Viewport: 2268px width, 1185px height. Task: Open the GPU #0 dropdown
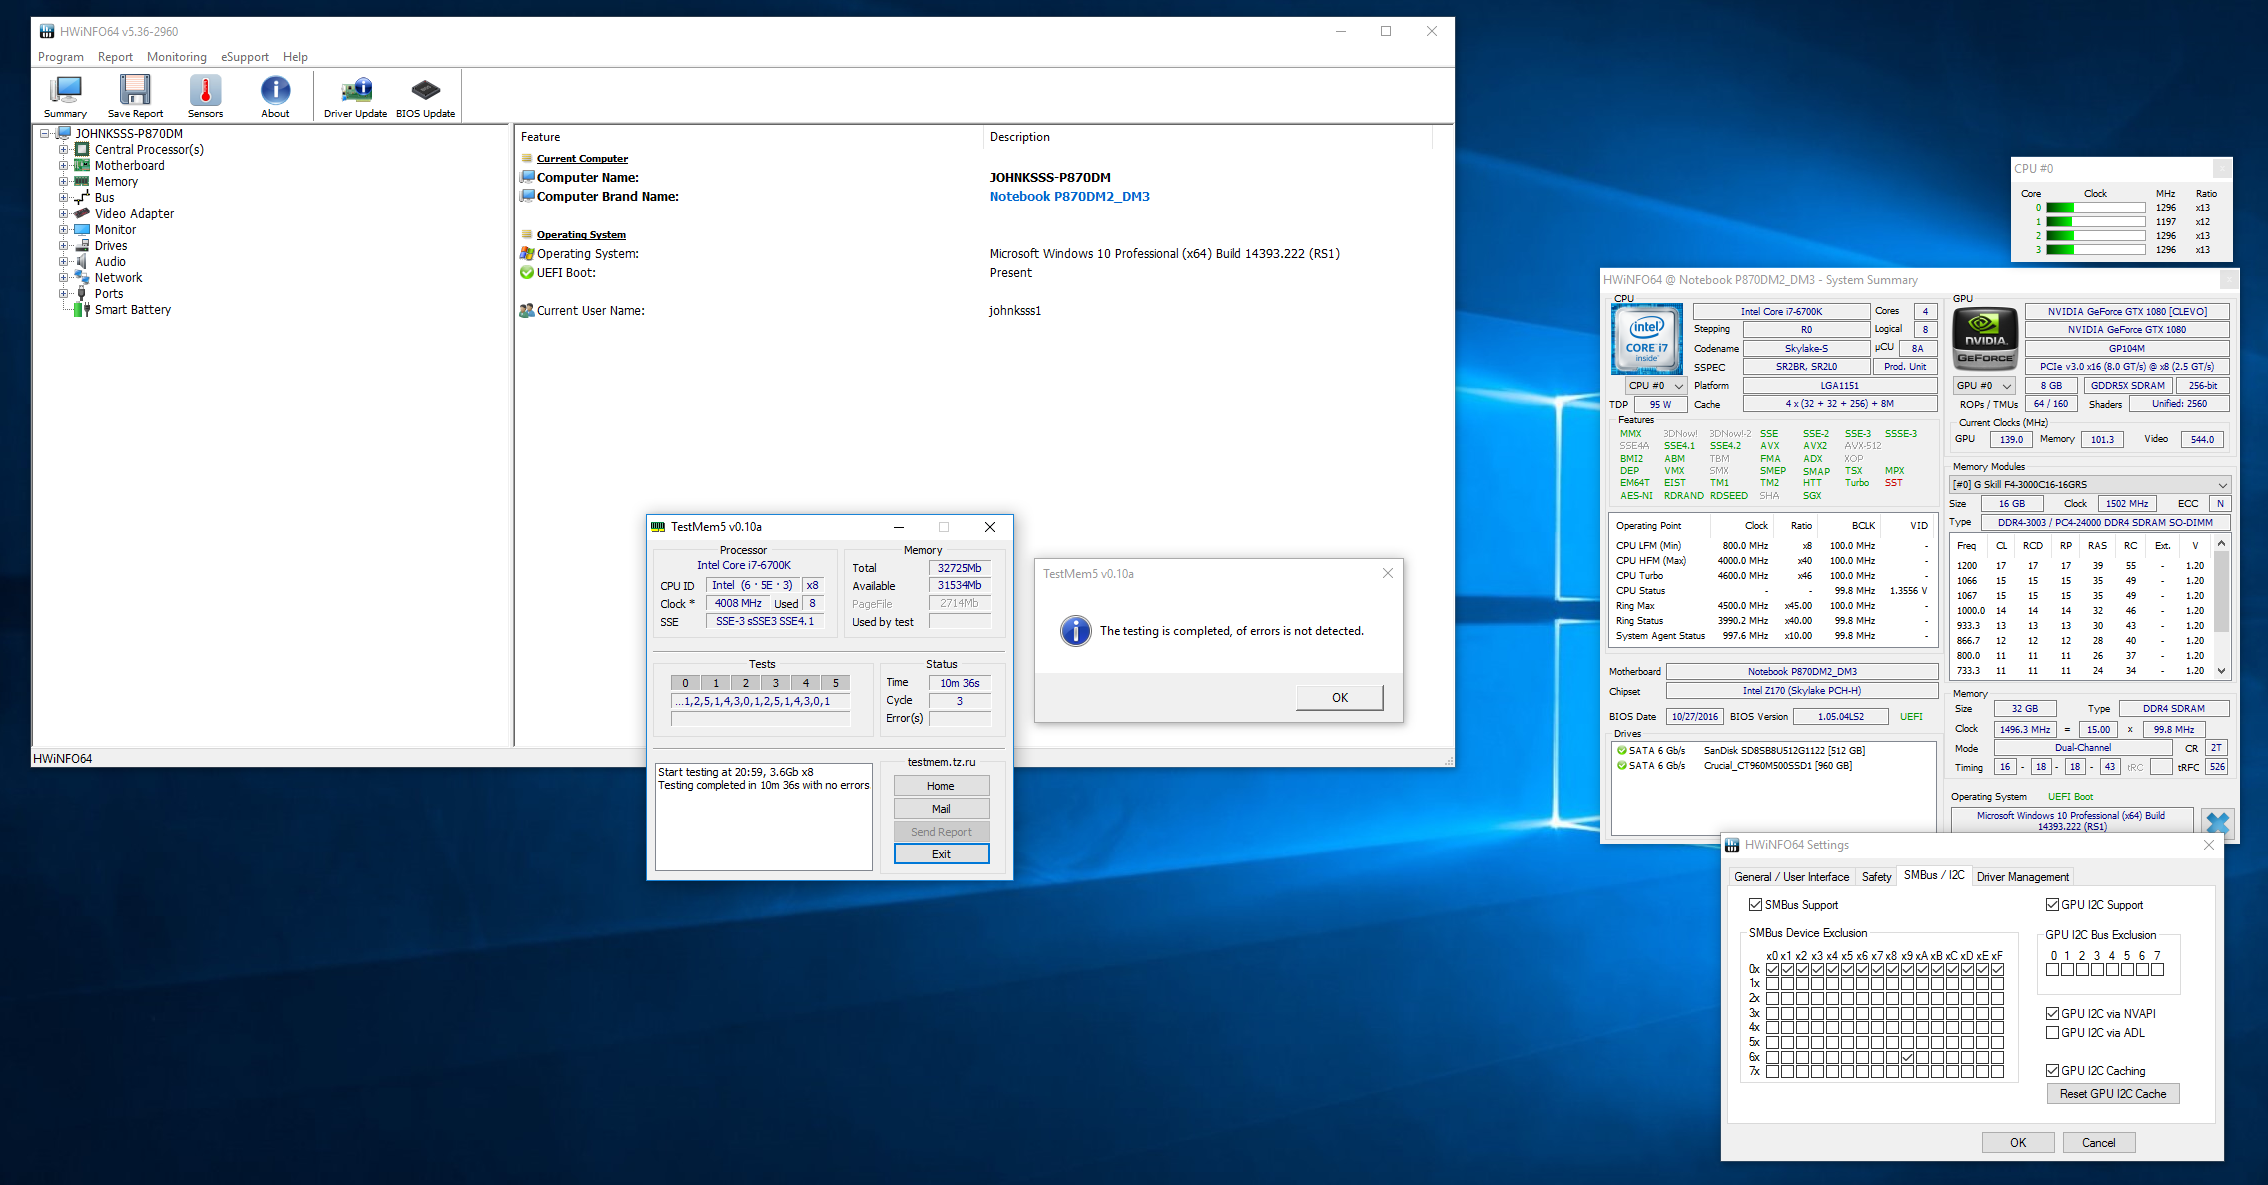1984,385
